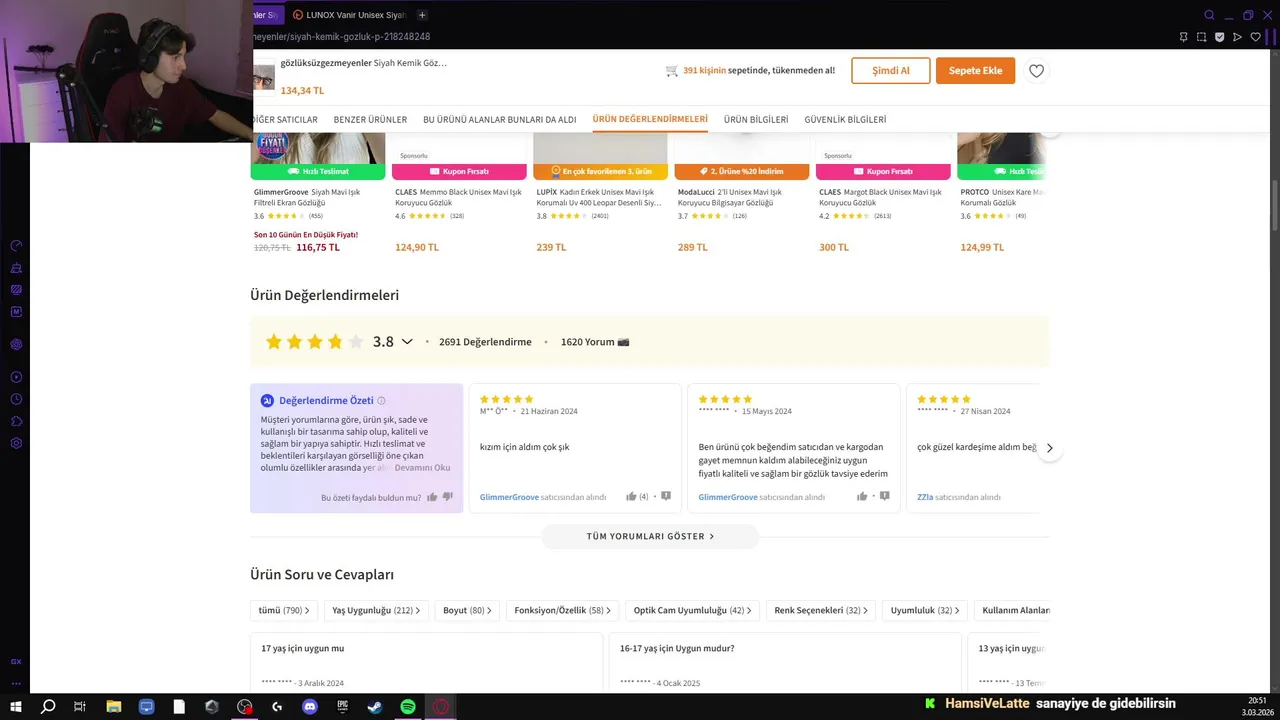
Task: Open ChatGPT from the Opera sidebar
Action: click(16, 344)
